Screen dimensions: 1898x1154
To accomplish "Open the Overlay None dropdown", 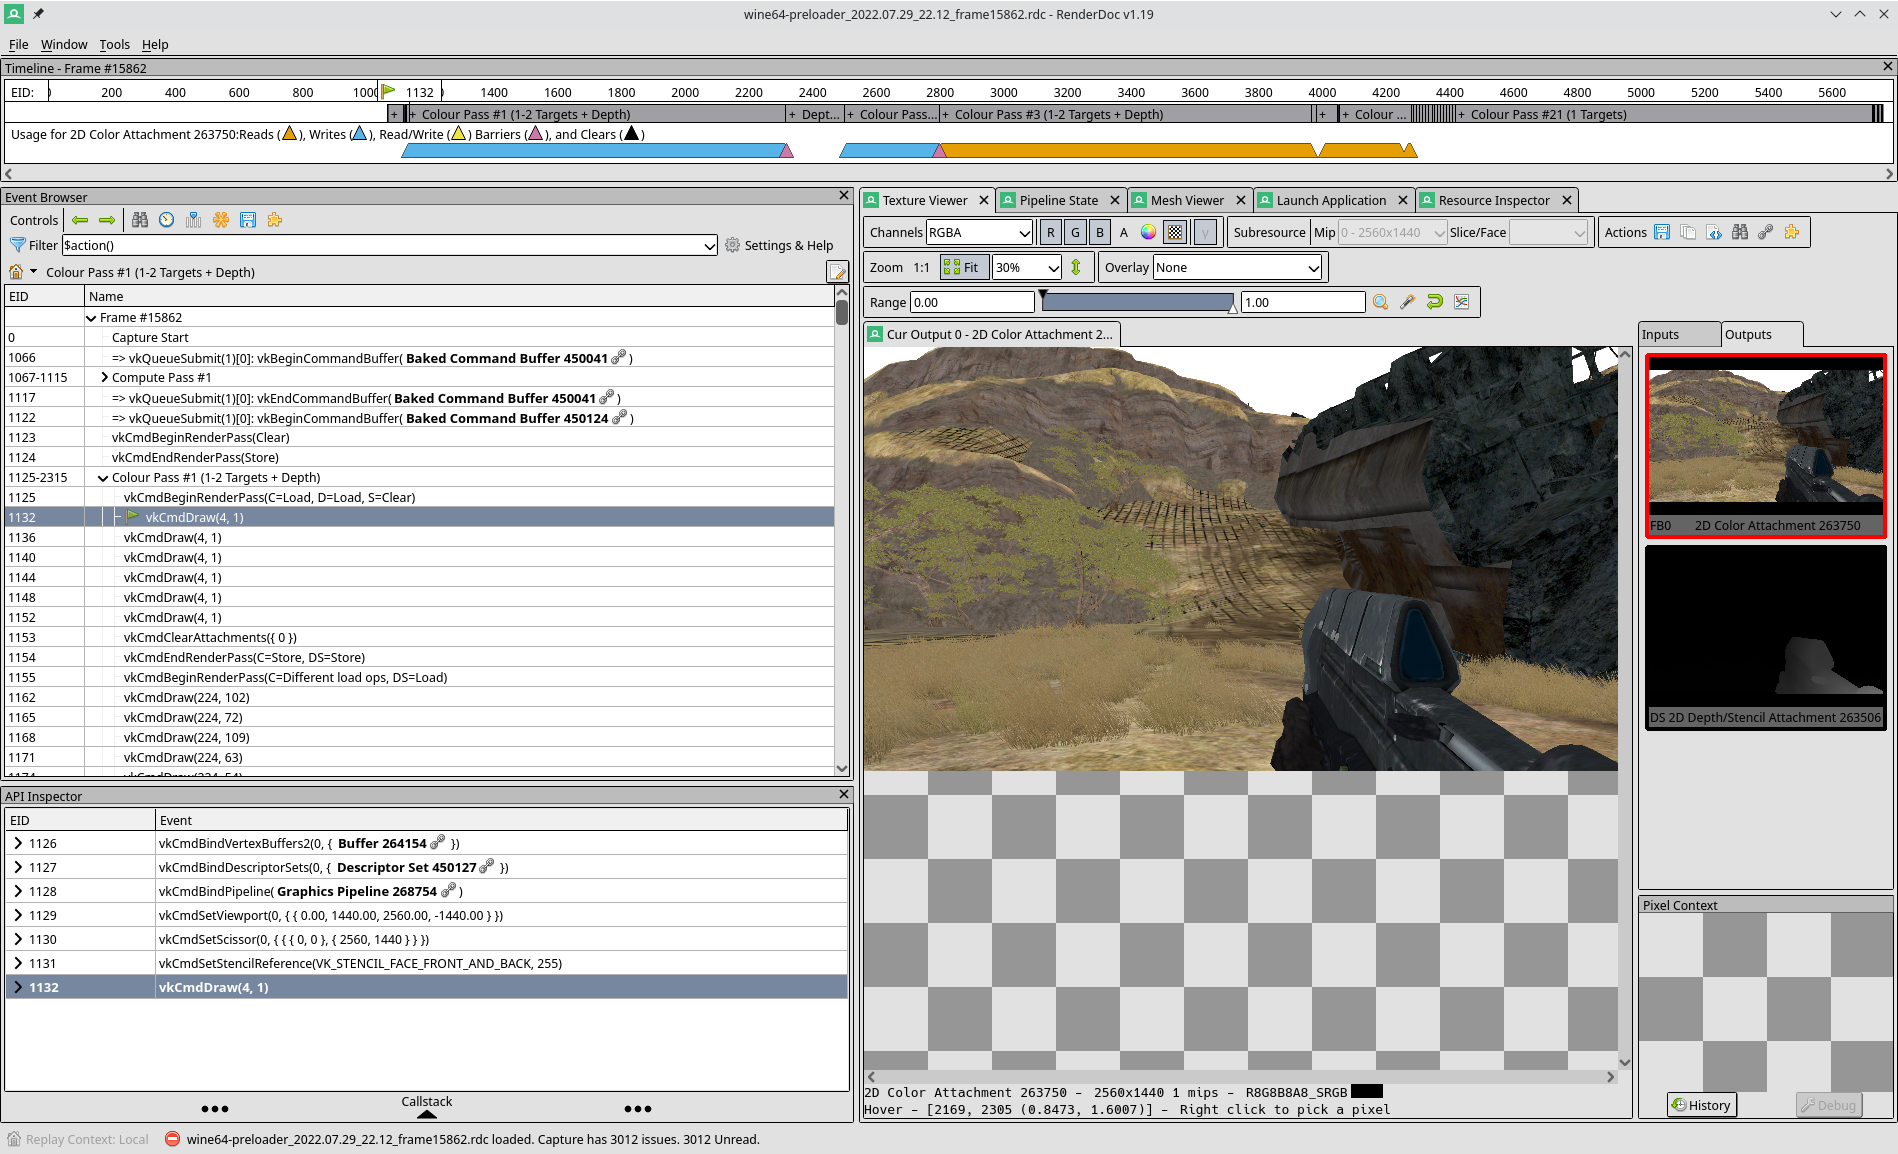I will coord(1237,267).
